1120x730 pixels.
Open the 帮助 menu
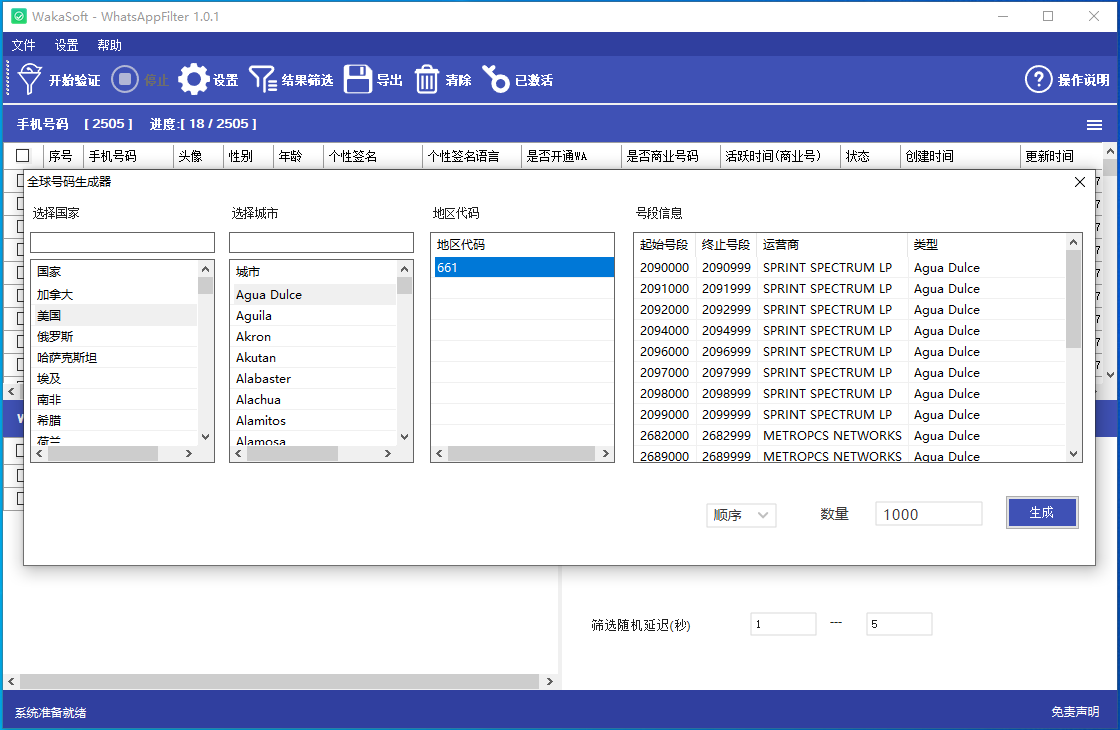pyautogui.click(x=110, y=45)
